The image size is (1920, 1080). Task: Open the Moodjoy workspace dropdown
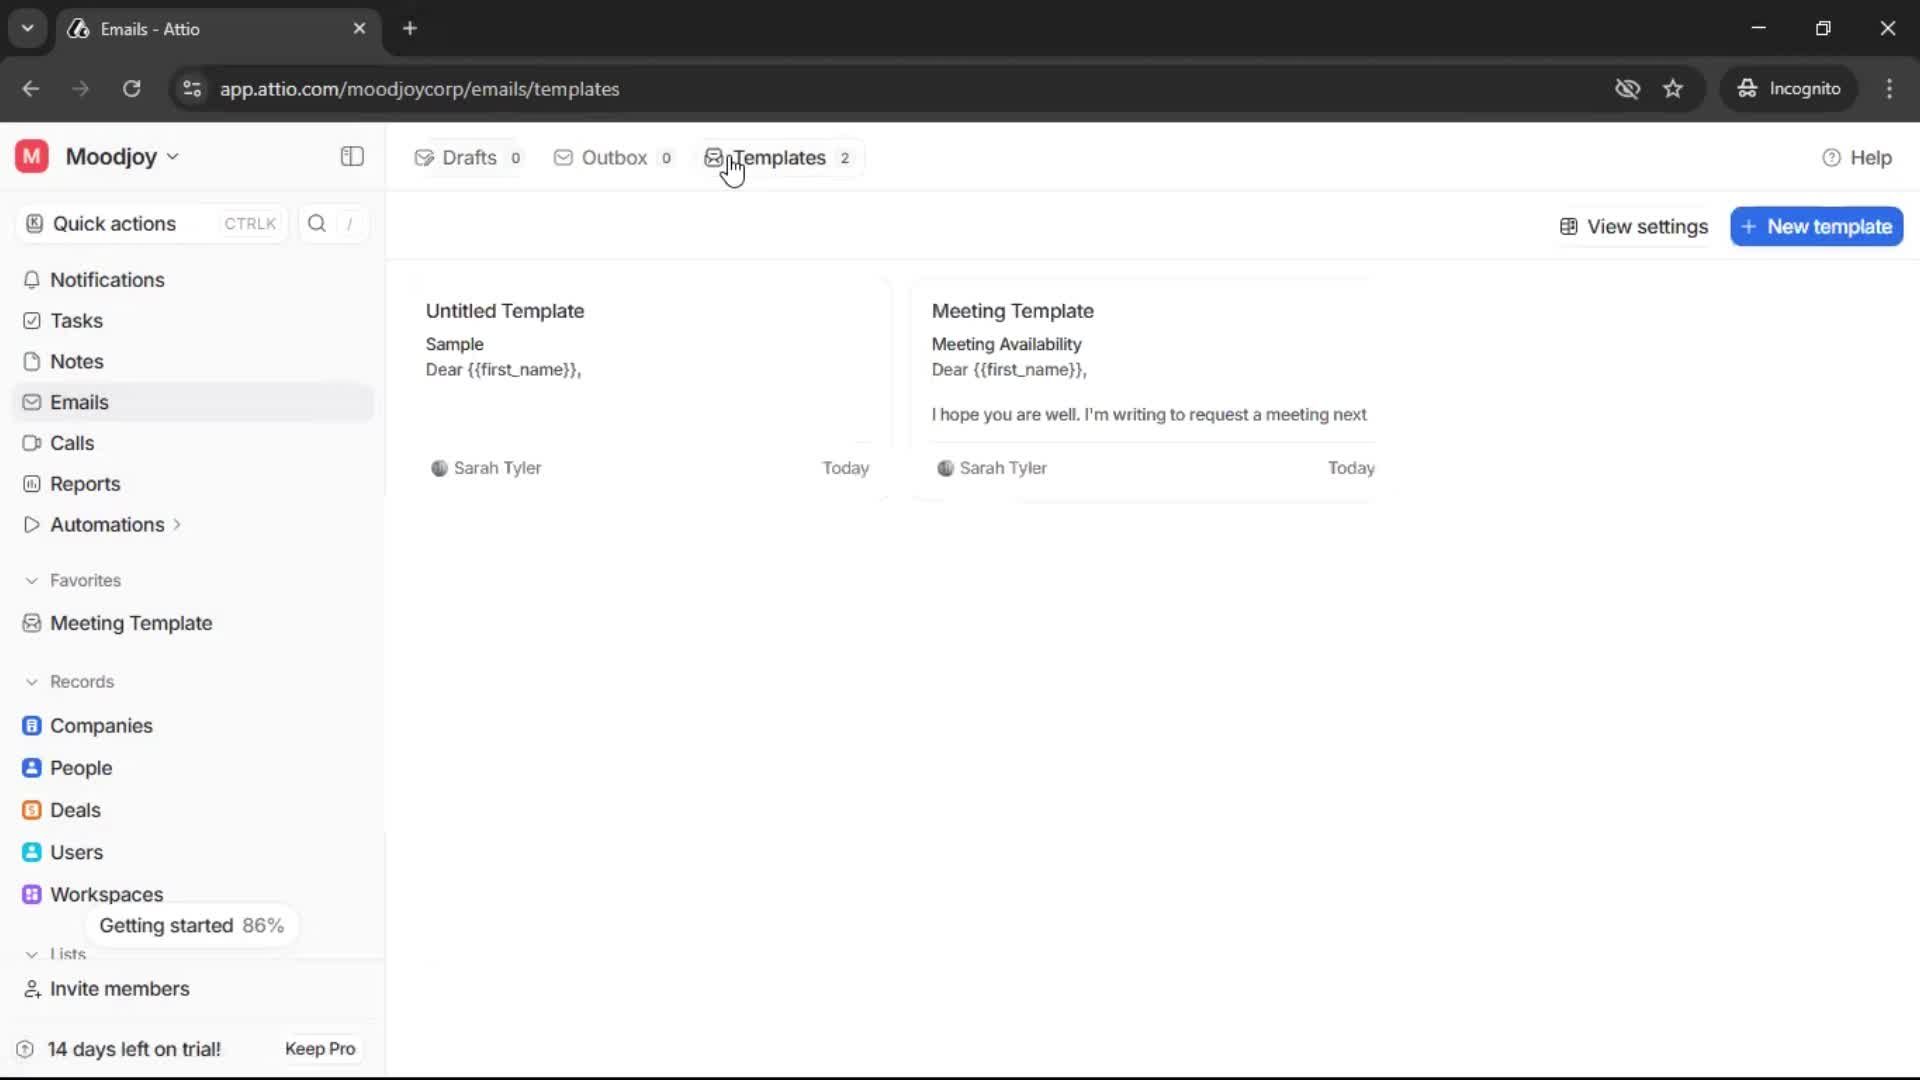click(x=122, y=157)
